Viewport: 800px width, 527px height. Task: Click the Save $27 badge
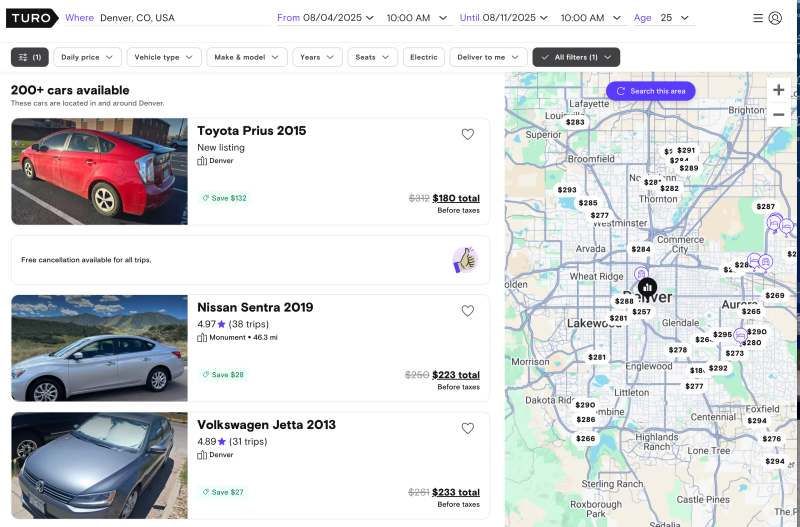click(223, 492)
